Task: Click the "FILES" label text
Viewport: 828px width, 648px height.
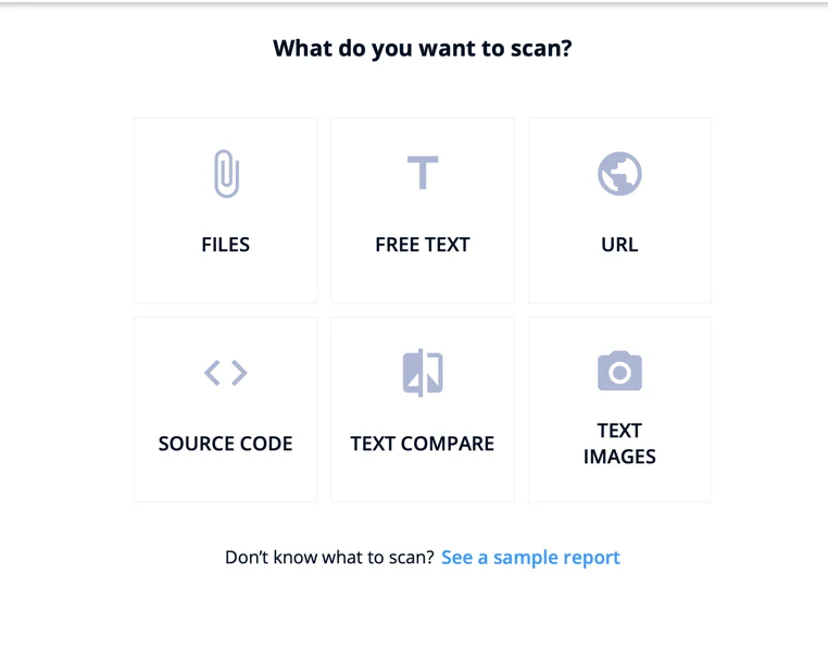Action: click(x=225, y=244)
